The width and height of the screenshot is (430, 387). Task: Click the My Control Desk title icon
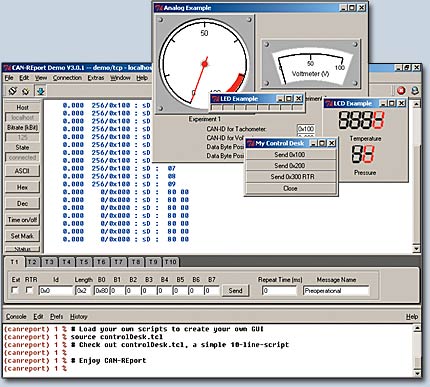click(251, 143)
